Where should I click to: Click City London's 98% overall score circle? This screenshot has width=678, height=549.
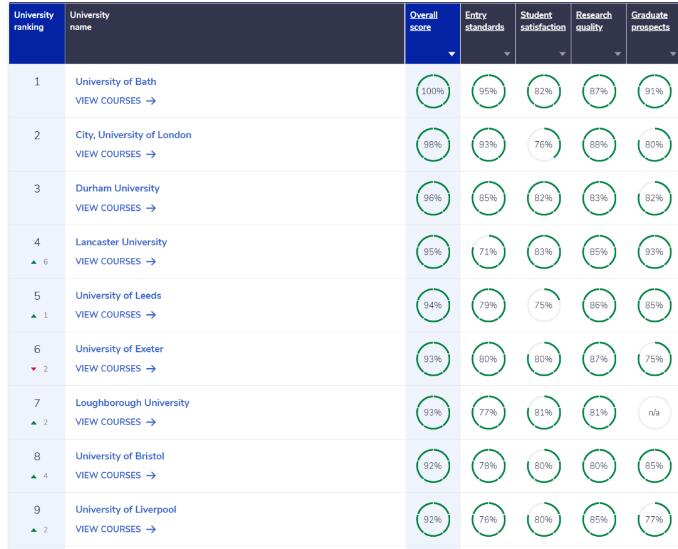[x=433, y=145]
